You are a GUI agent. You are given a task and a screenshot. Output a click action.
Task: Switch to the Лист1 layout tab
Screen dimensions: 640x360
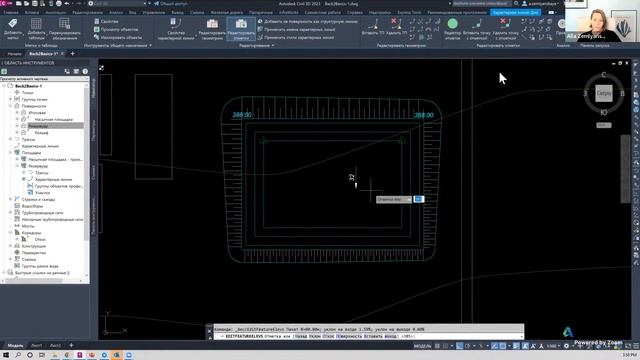point(36,346)
